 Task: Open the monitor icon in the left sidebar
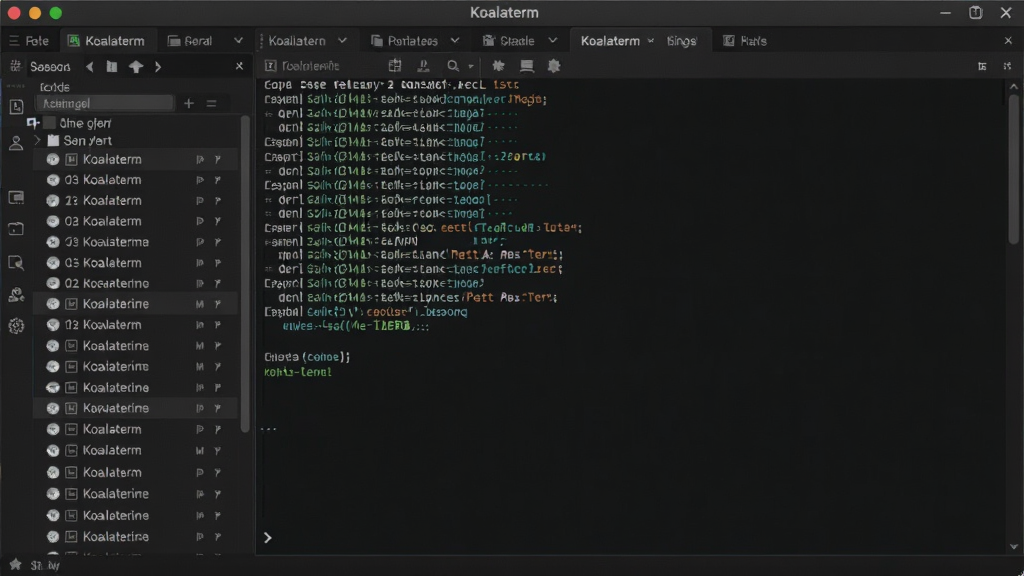[x=16, y=197]
